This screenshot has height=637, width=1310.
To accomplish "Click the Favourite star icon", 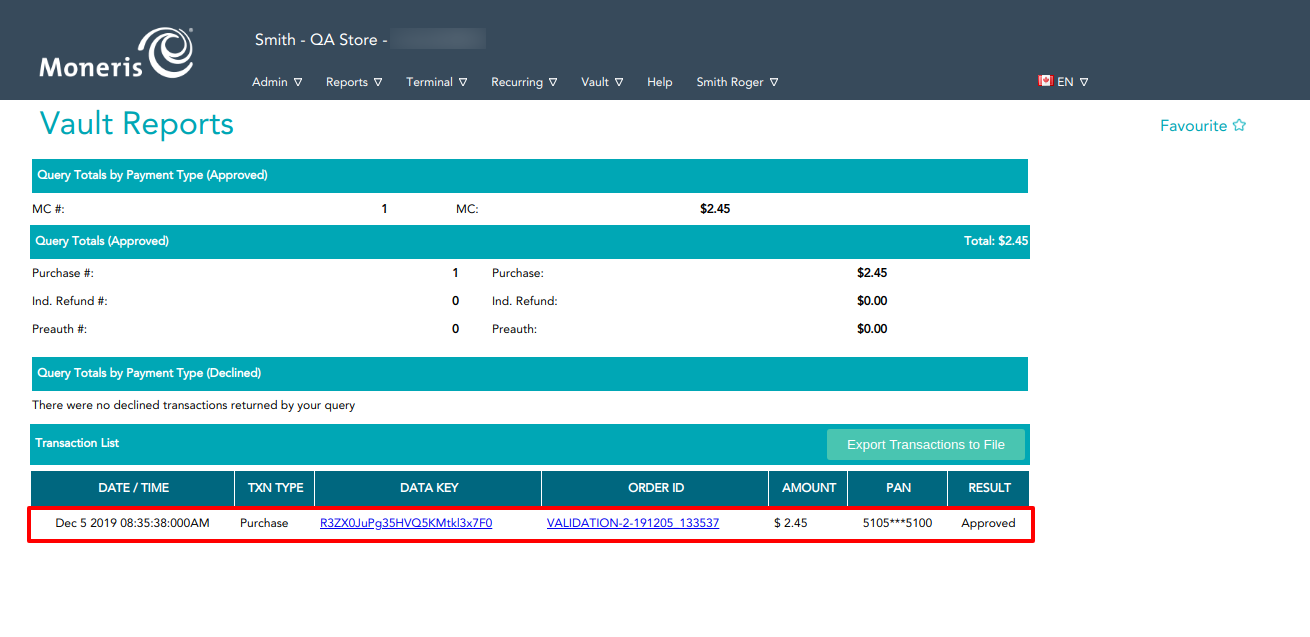I will (x=1239, y=126).
